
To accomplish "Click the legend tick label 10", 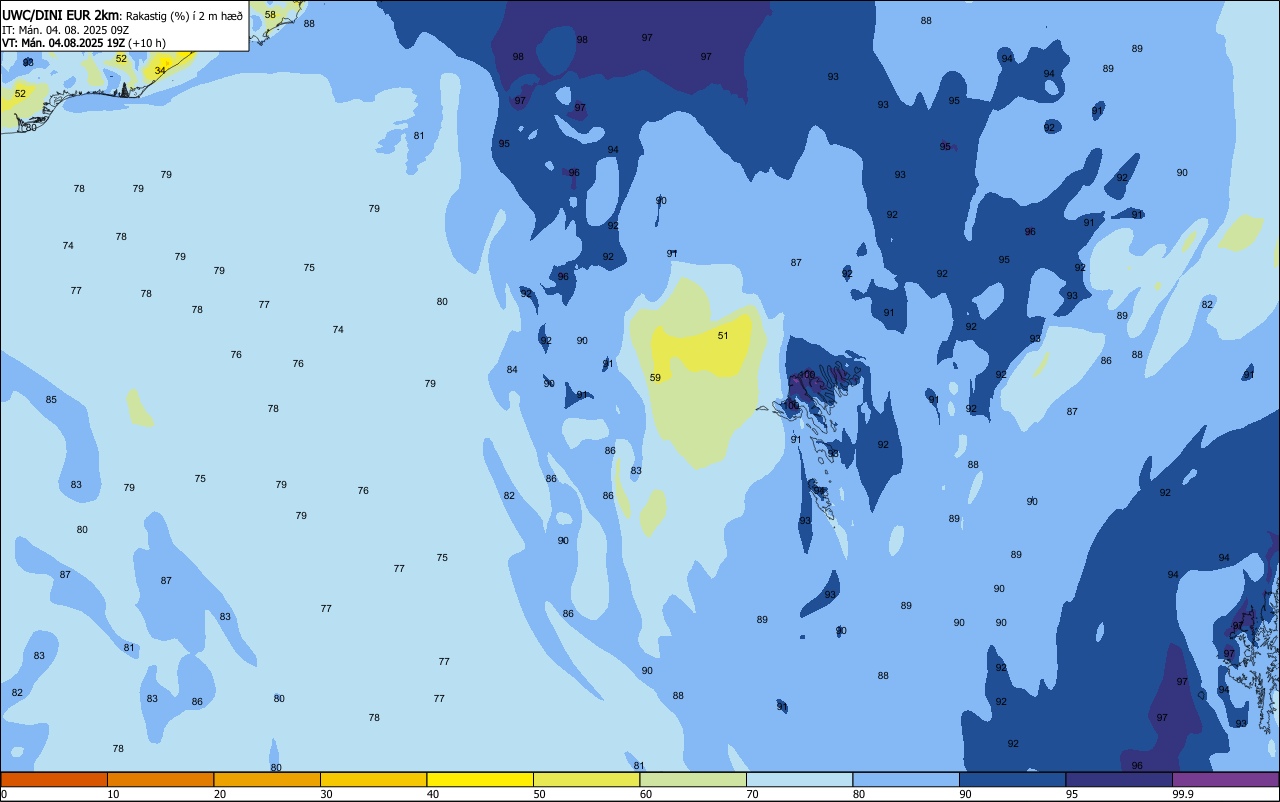I will (113, 794).
